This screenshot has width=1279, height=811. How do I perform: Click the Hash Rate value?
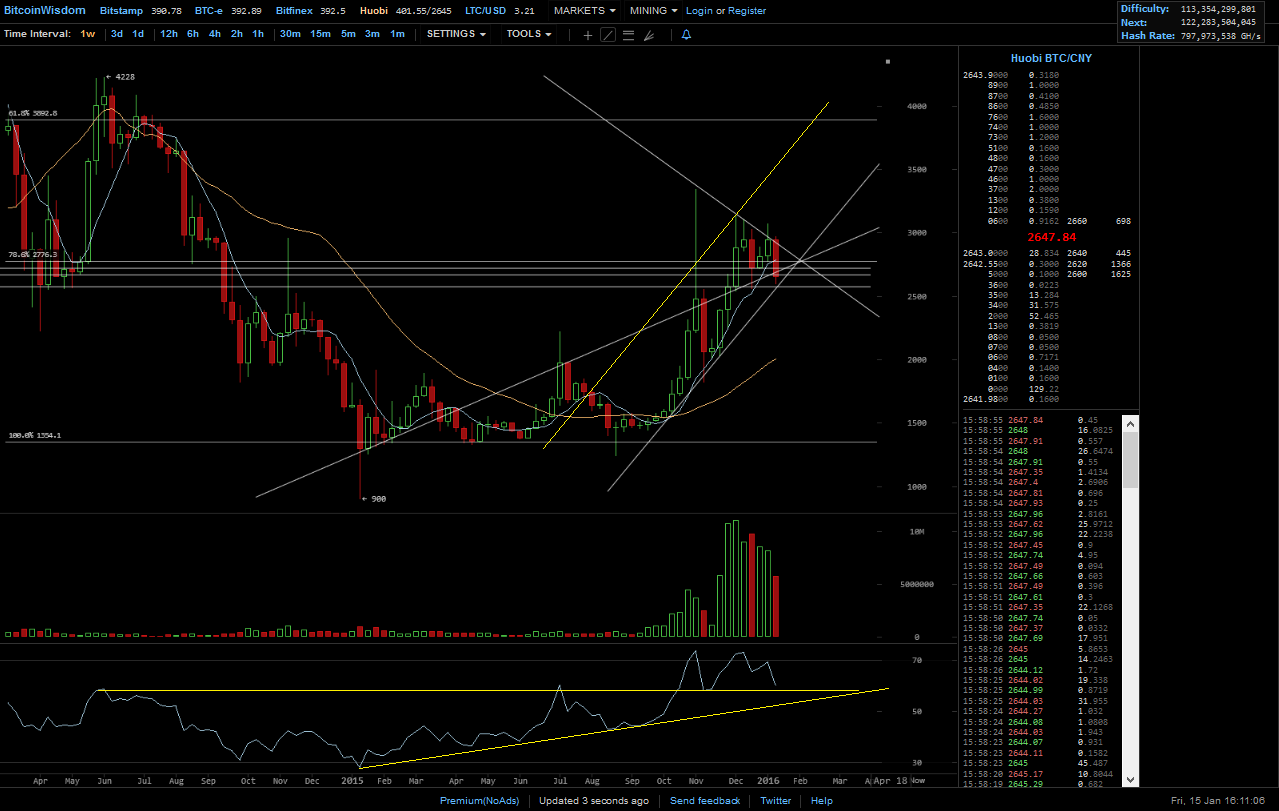click(1223, 35)
